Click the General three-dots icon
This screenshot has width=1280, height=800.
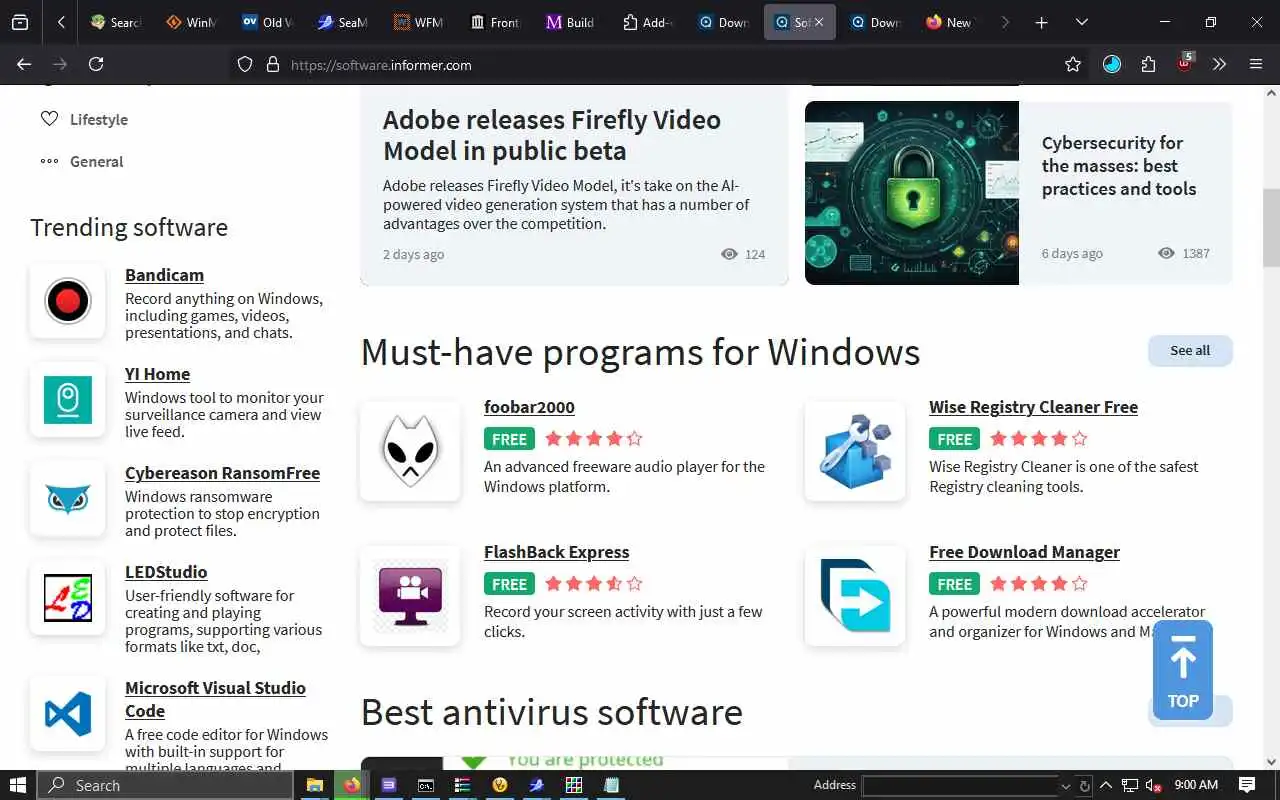click(x=49, y=161)
